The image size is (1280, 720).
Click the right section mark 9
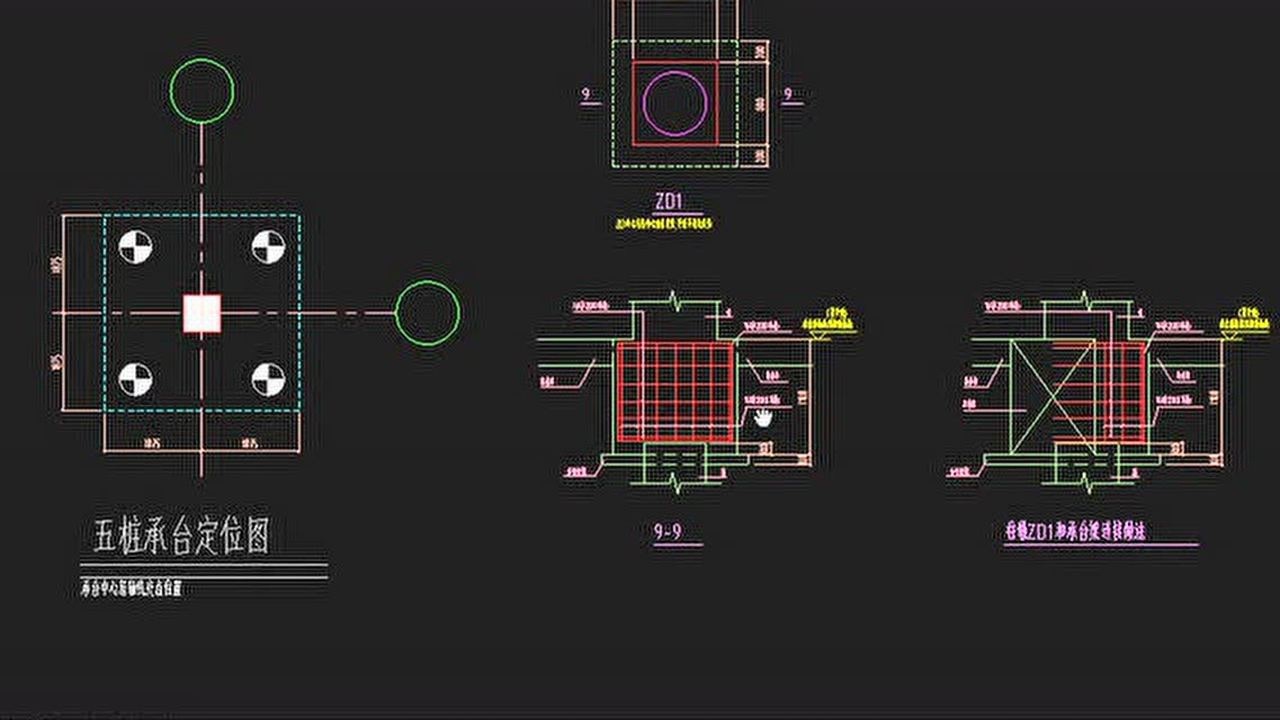pos(788,96)
